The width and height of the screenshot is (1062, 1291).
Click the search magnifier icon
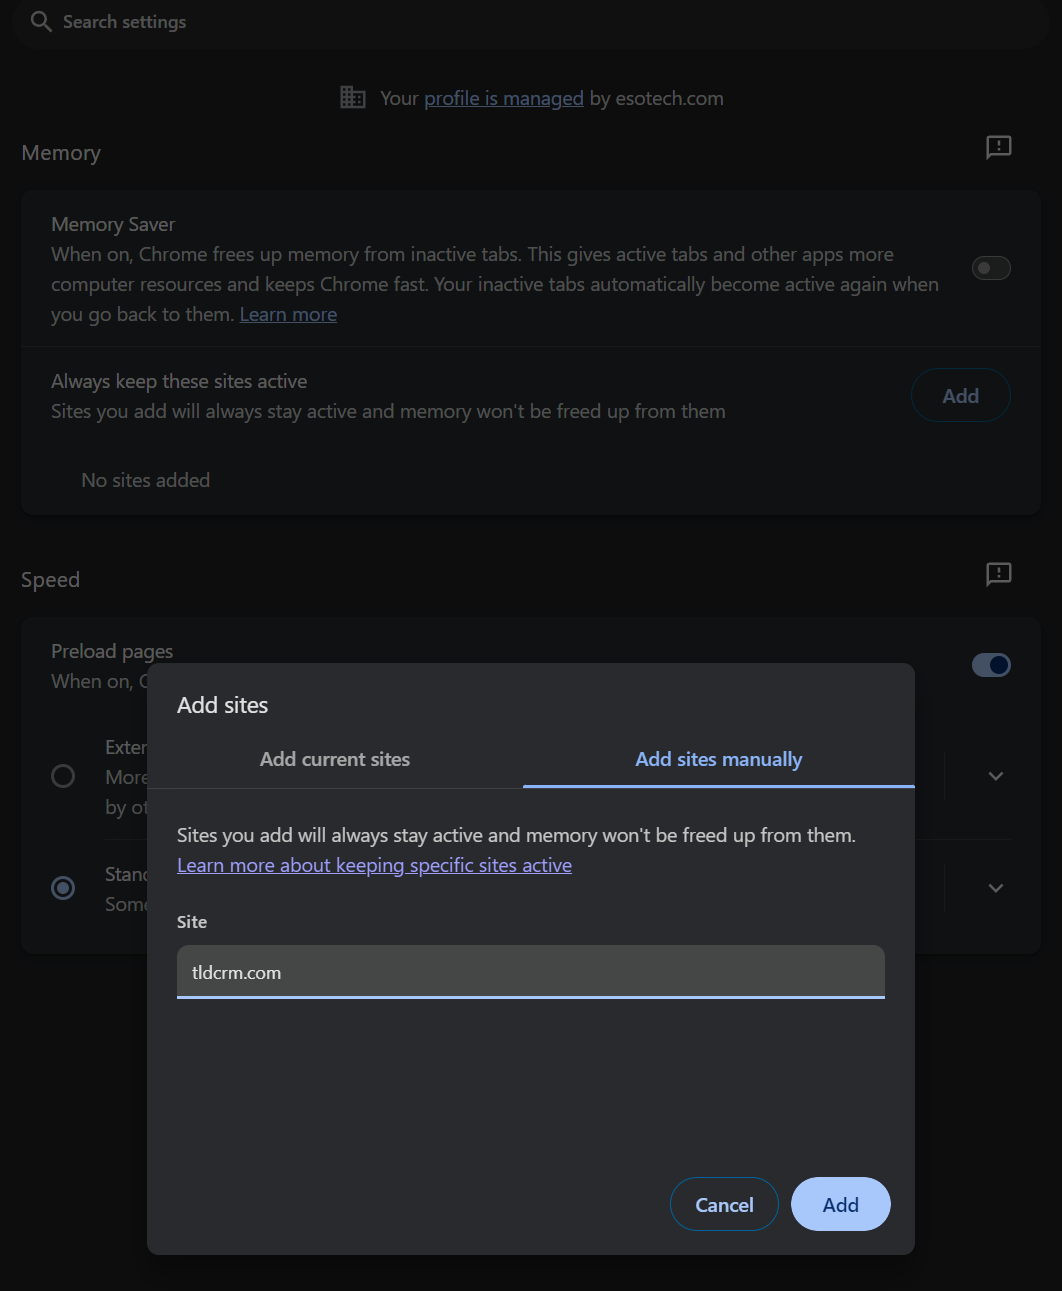[41, 21]
